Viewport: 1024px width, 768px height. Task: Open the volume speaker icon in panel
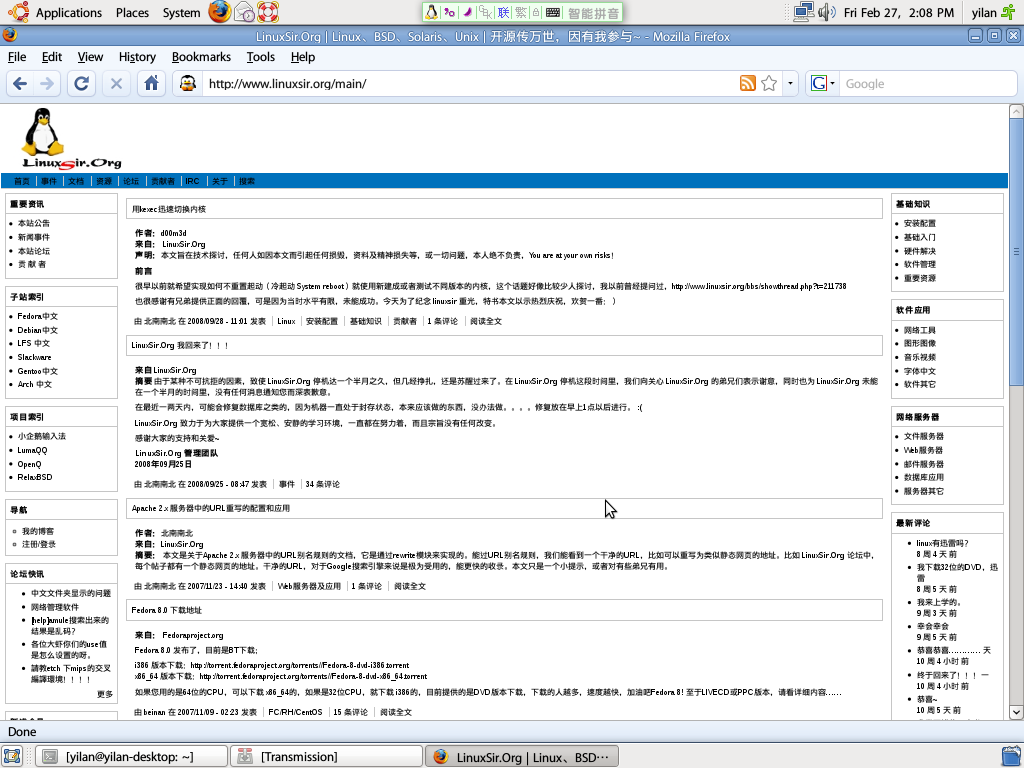pos(826,12)
